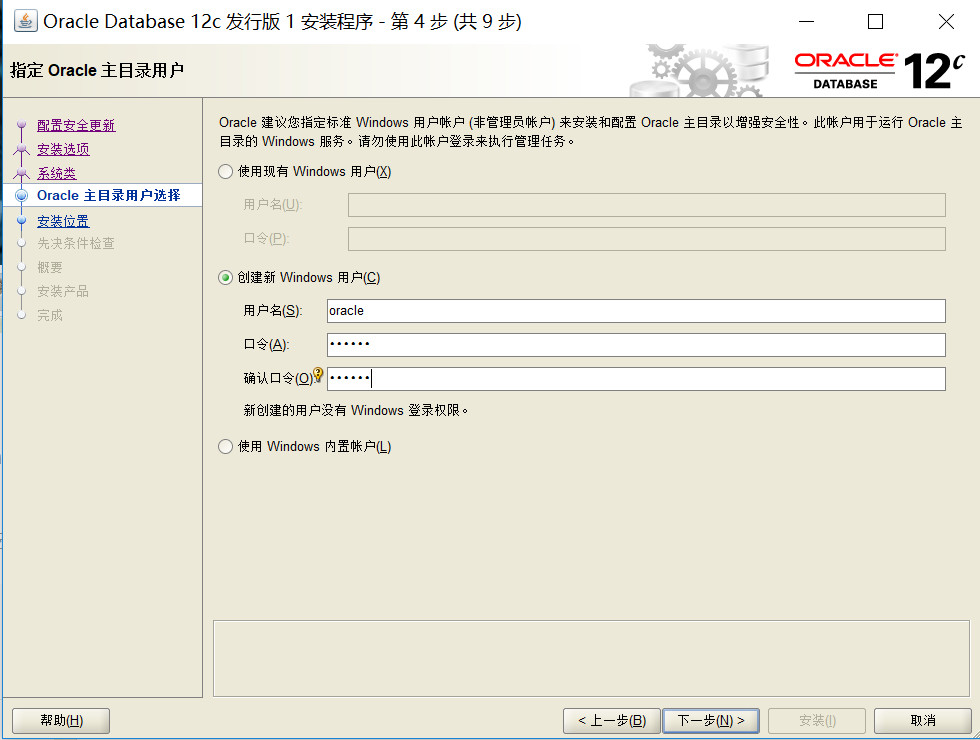The width and height of the screenshot is (980, 740).
Task: Select 创建新 Windows 用户 radio button
Action: [226, 277]
